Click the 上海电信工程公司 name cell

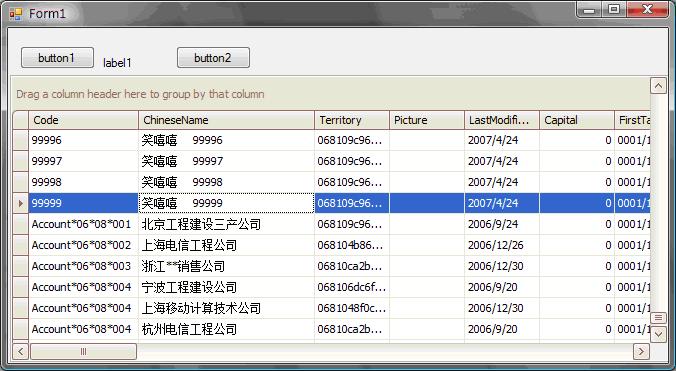tap(226, 245)
